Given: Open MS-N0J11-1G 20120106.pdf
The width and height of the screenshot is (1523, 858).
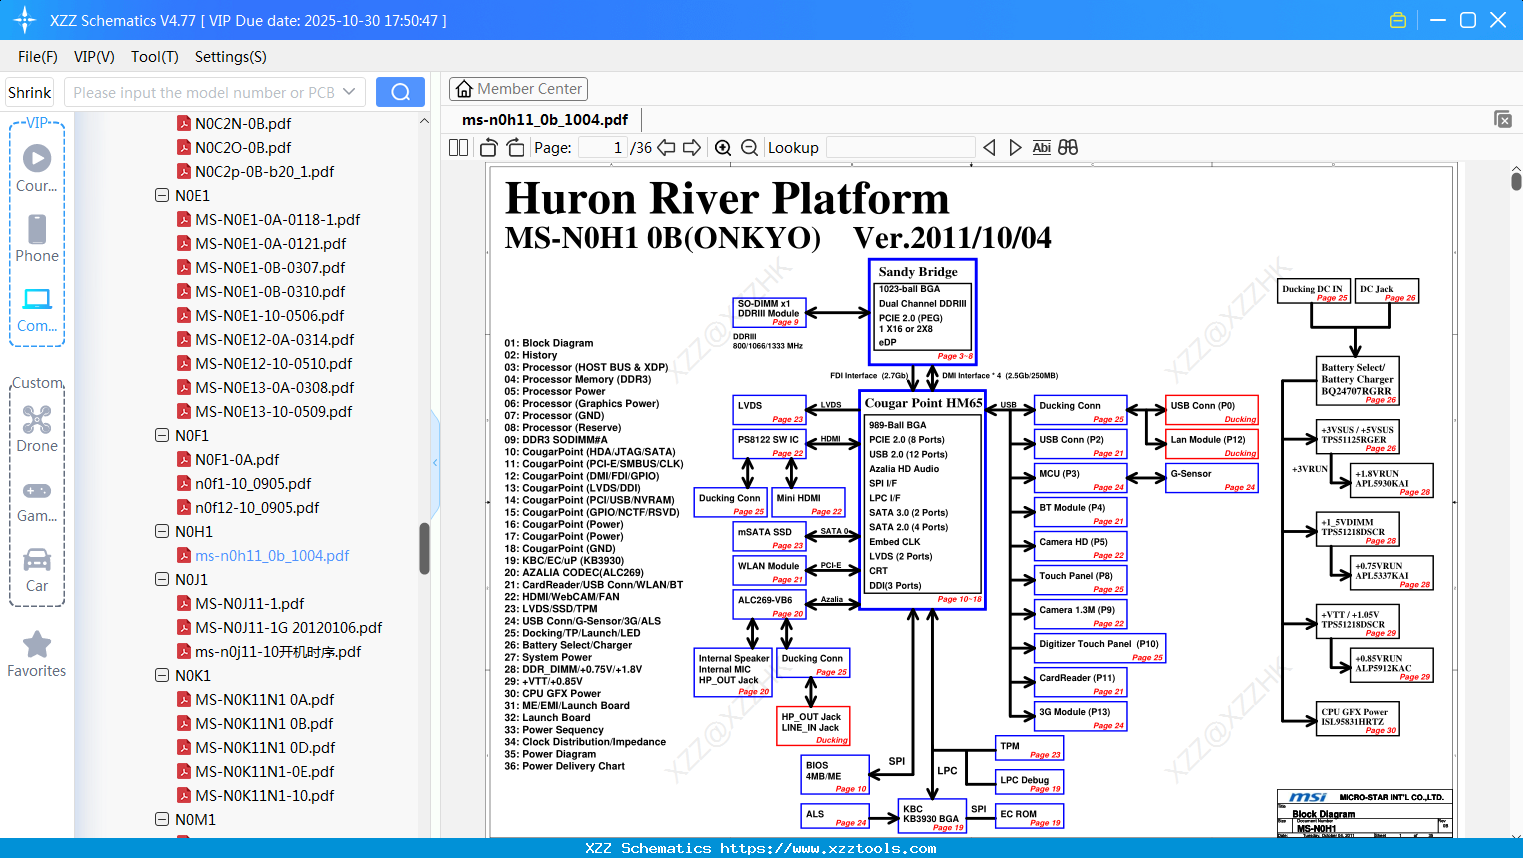Looking at the screenshot, I should pos(289,628).
